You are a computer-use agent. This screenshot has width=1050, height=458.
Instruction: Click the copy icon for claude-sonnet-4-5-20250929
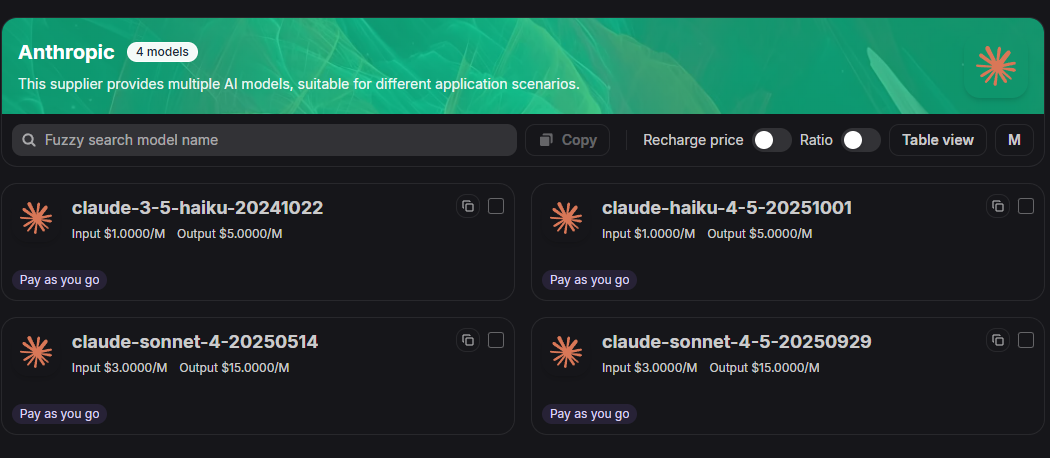click(998, 340)
